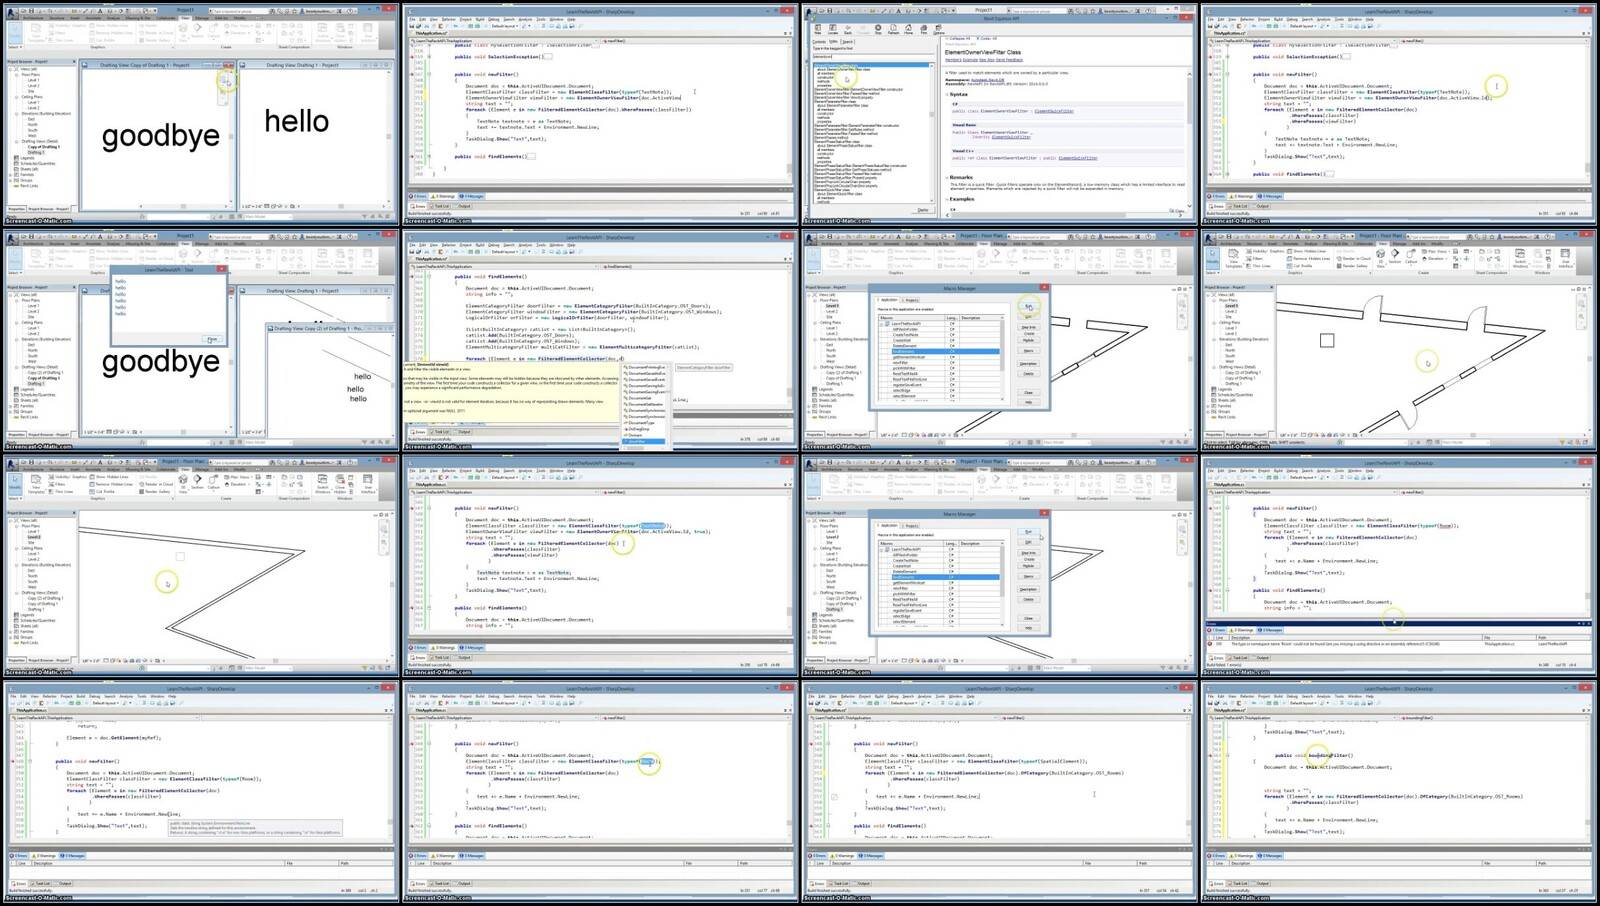This screenshot has height=906, width=1600.
Task: Toggle the Errors filter in the frame listing a compiler error
Action: 1216,630
